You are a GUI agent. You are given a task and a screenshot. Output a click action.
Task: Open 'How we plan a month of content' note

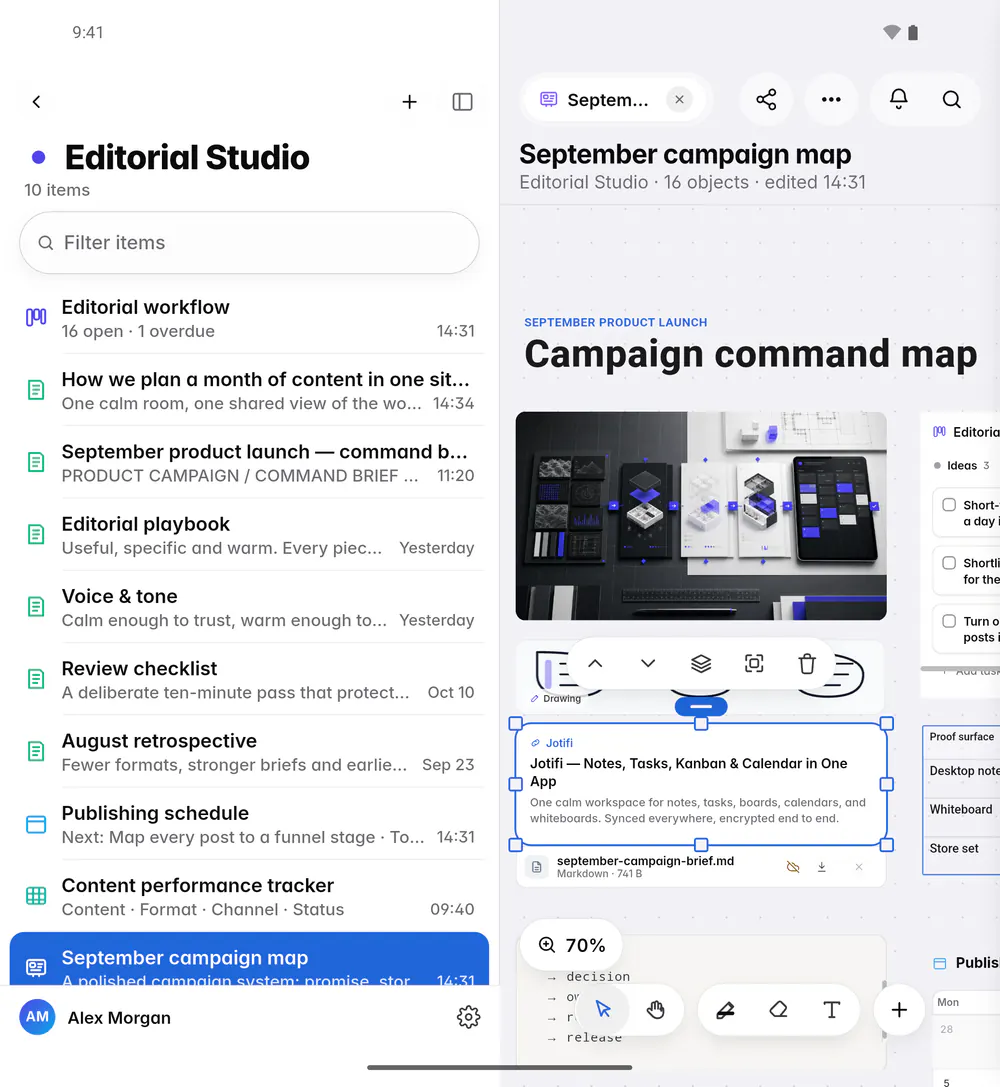pos(249,391)
